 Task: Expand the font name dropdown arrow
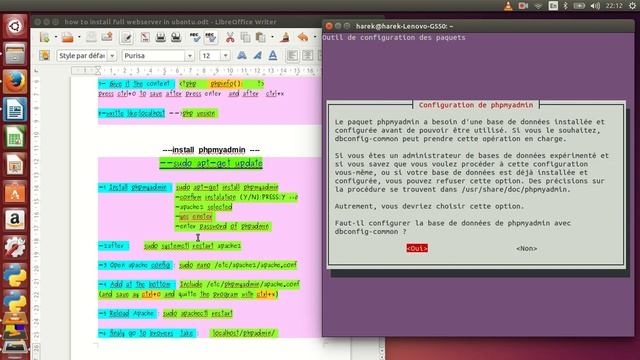190,56
